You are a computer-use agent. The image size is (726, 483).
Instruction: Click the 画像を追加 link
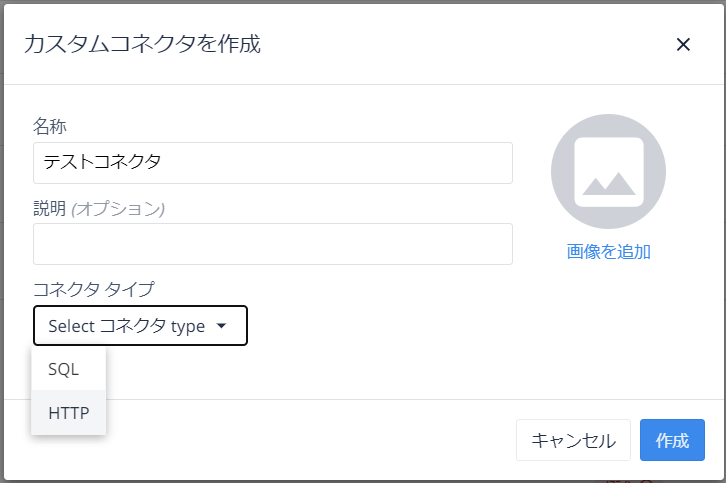608,252
